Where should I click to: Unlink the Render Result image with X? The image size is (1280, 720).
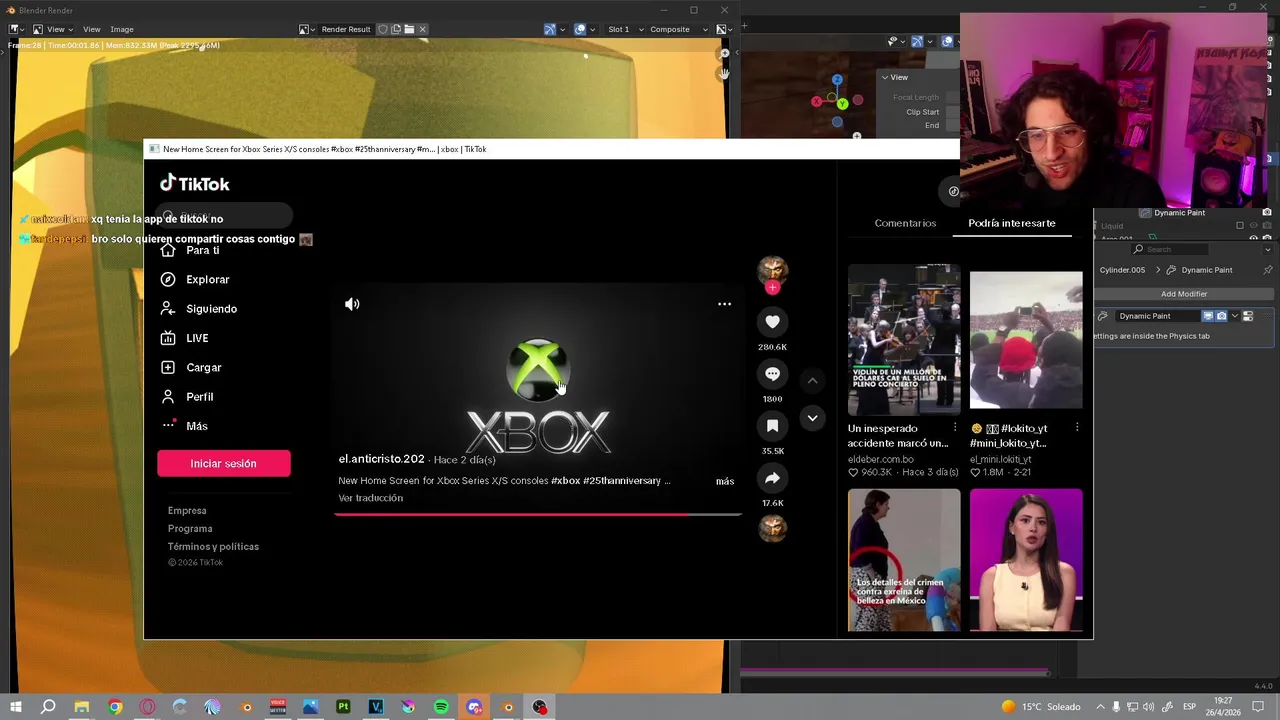tap(422, 29)
